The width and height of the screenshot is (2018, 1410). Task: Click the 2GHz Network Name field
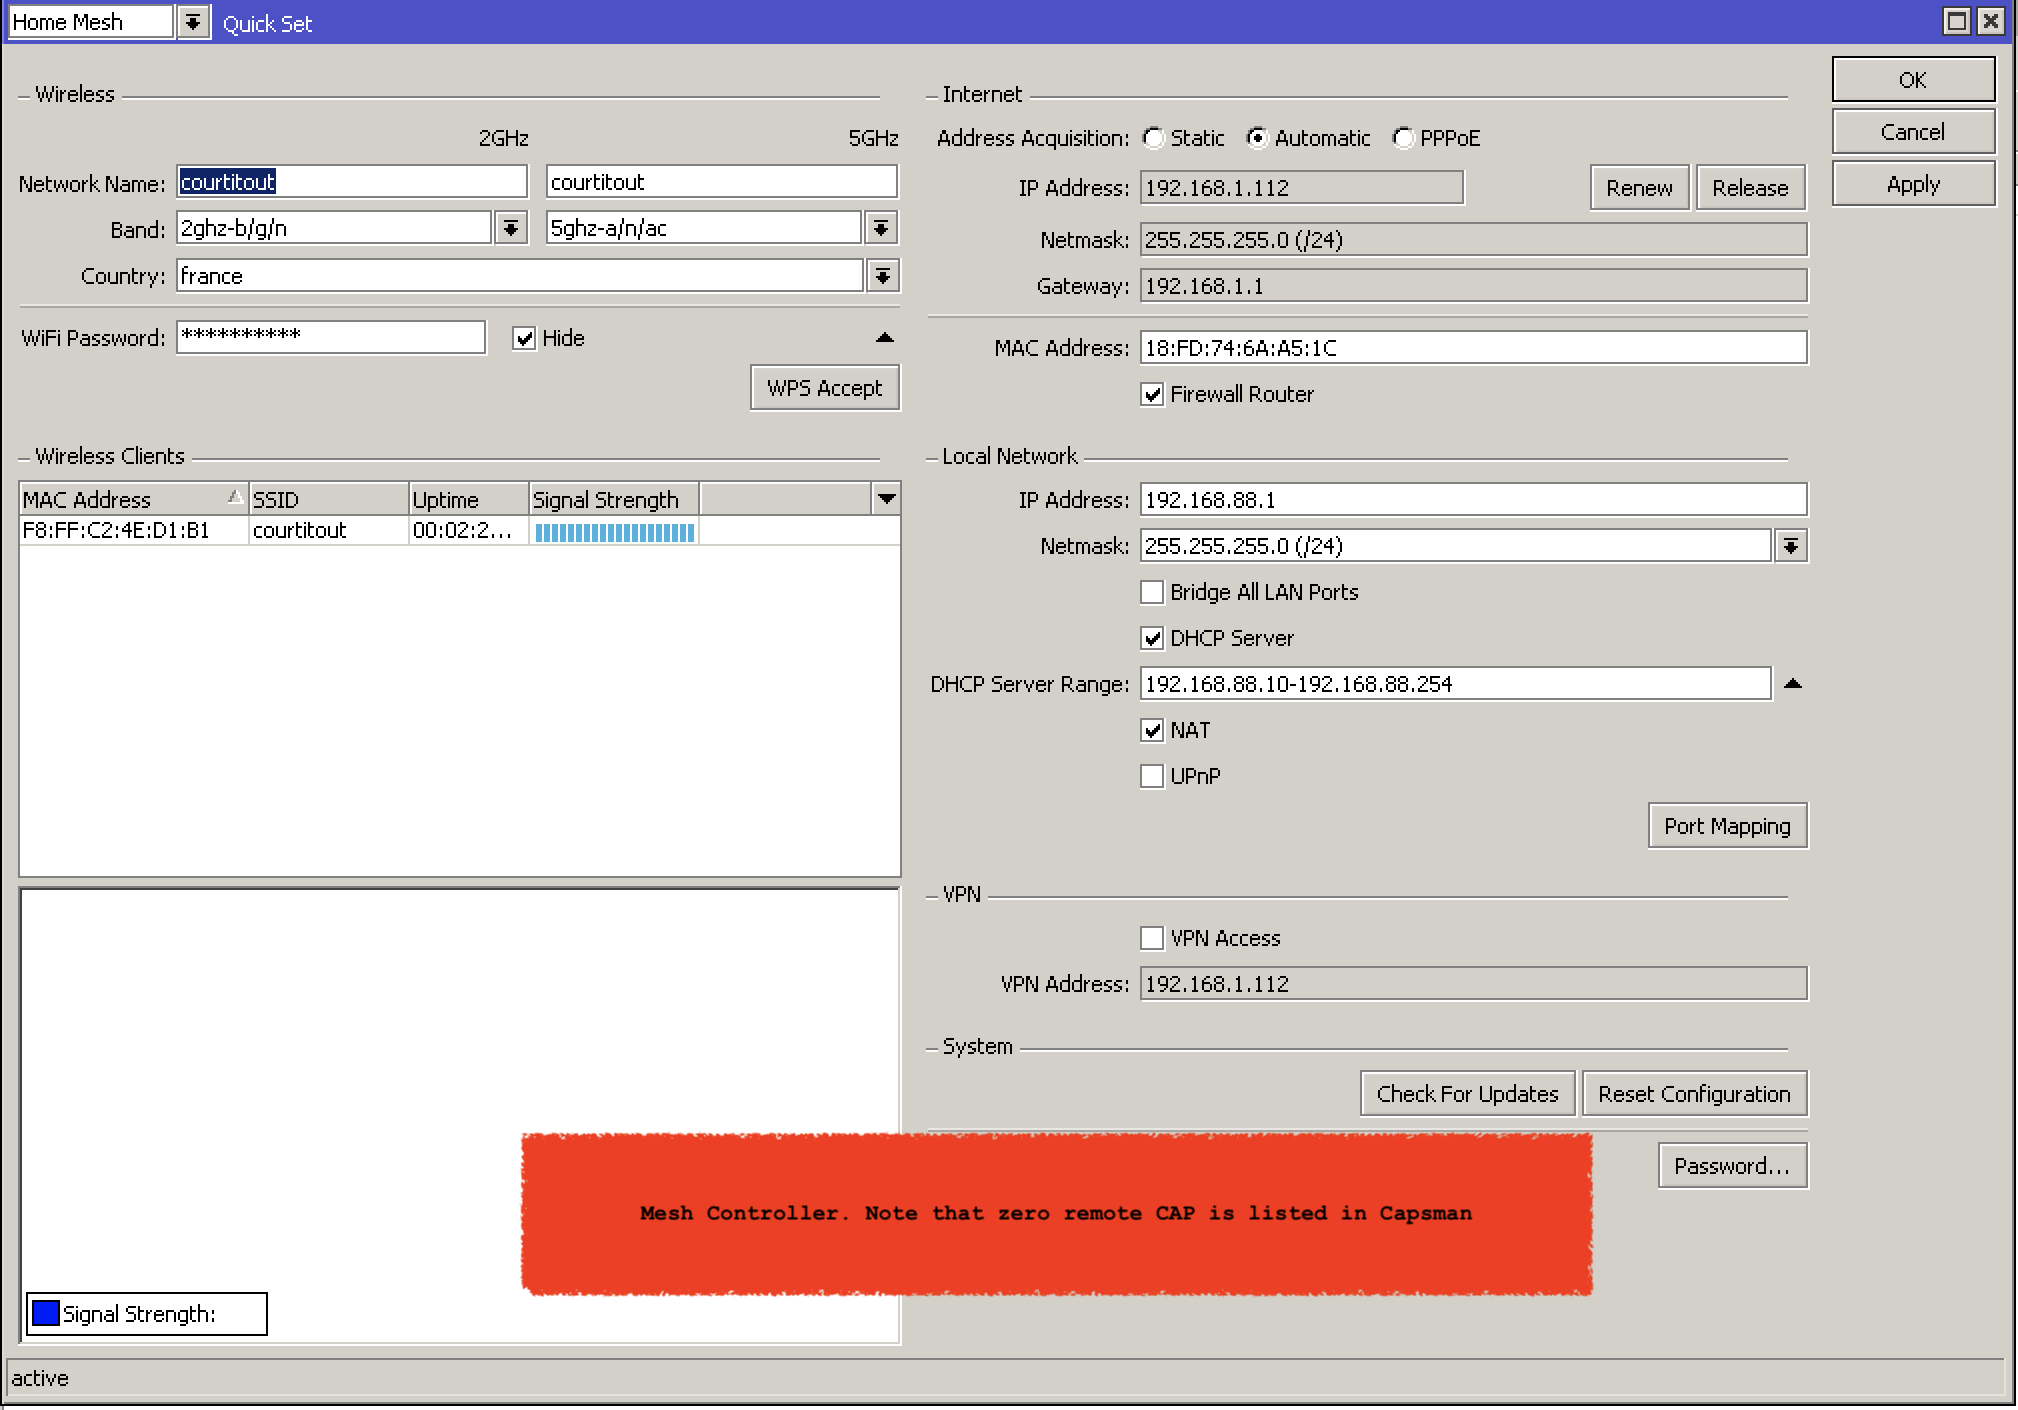(352, 182)
